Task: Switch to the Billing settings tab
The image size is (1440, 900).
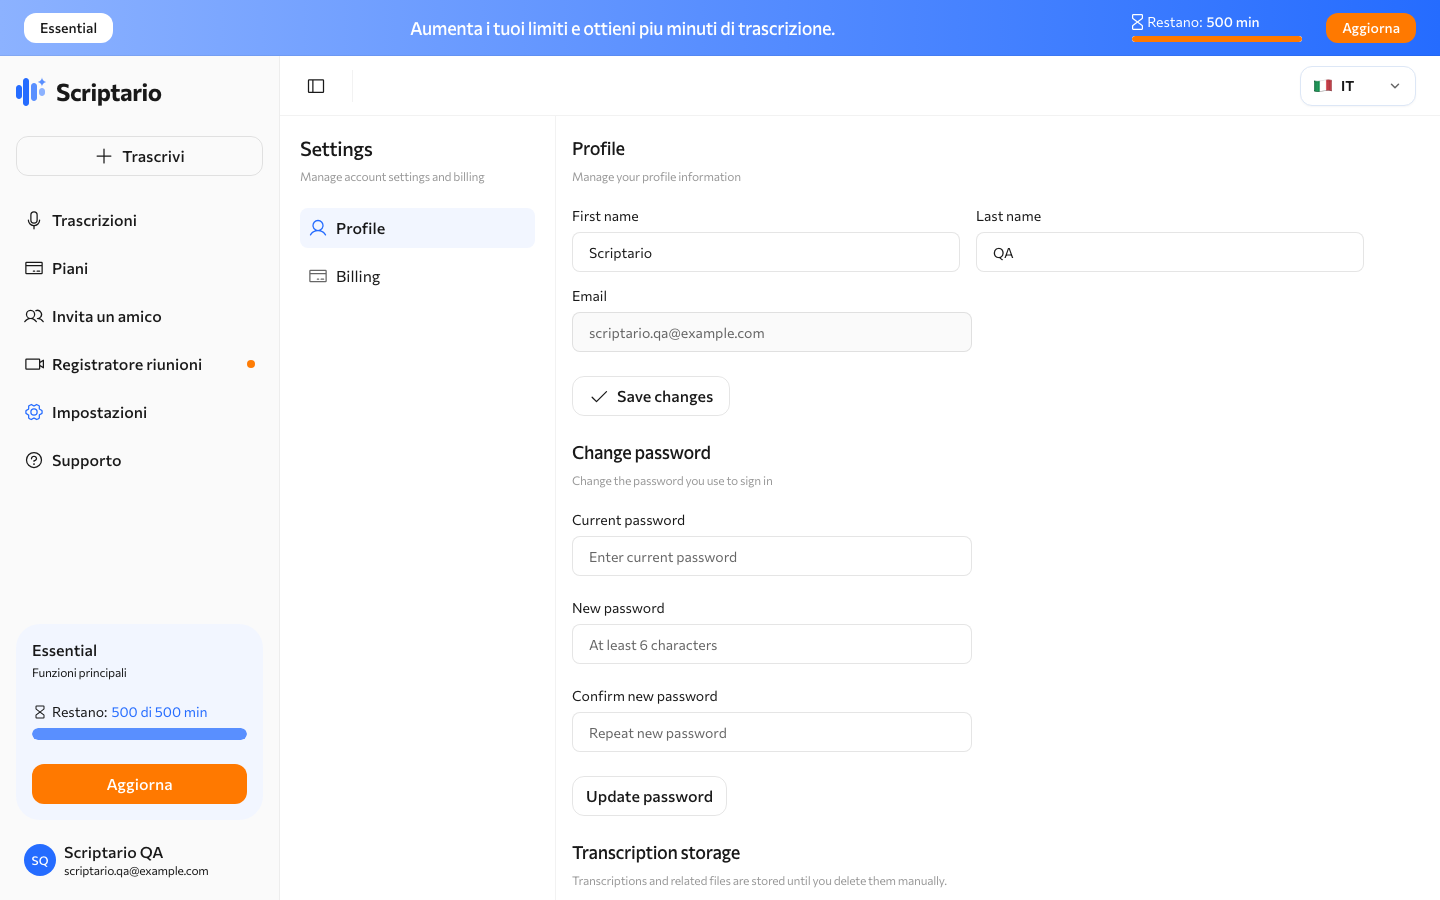Action: point(417,276)
